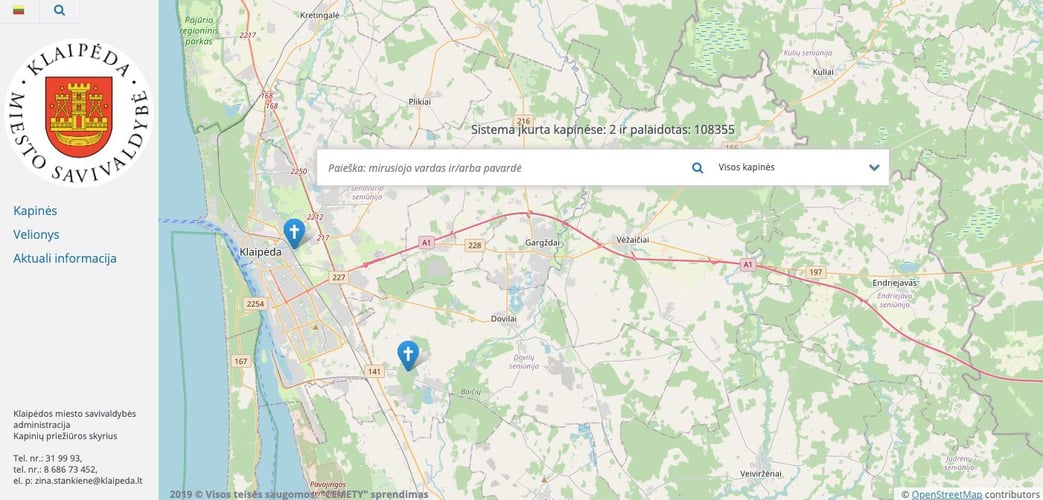Image resolution: width=1043 pixels, height=500 pixels.
Task: Click the Lithuanian flag language icon
Action: pos(18,11)
